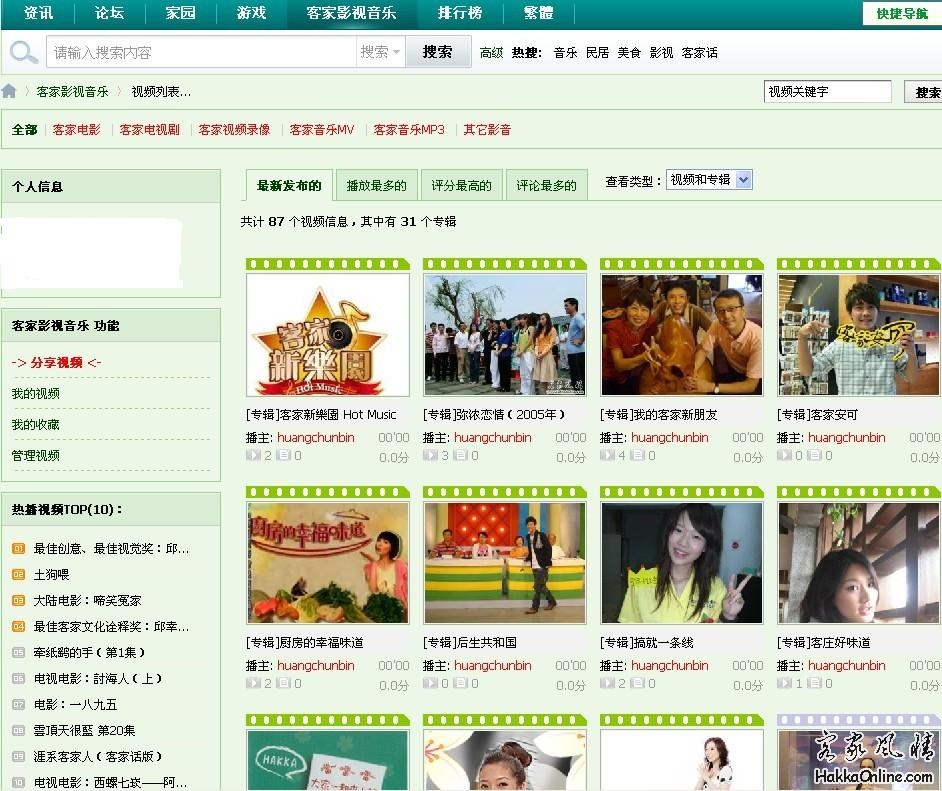
Task: Click the orange 01 rank badge
Action: pos(18,549)
